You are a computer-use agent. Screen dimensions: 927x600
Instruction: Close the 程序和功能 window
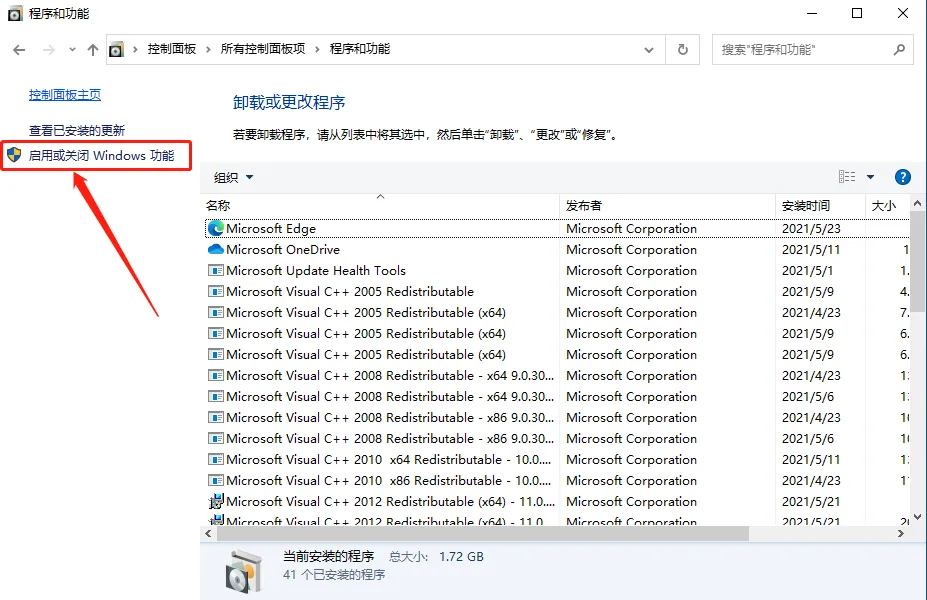[x=903, y=13]
